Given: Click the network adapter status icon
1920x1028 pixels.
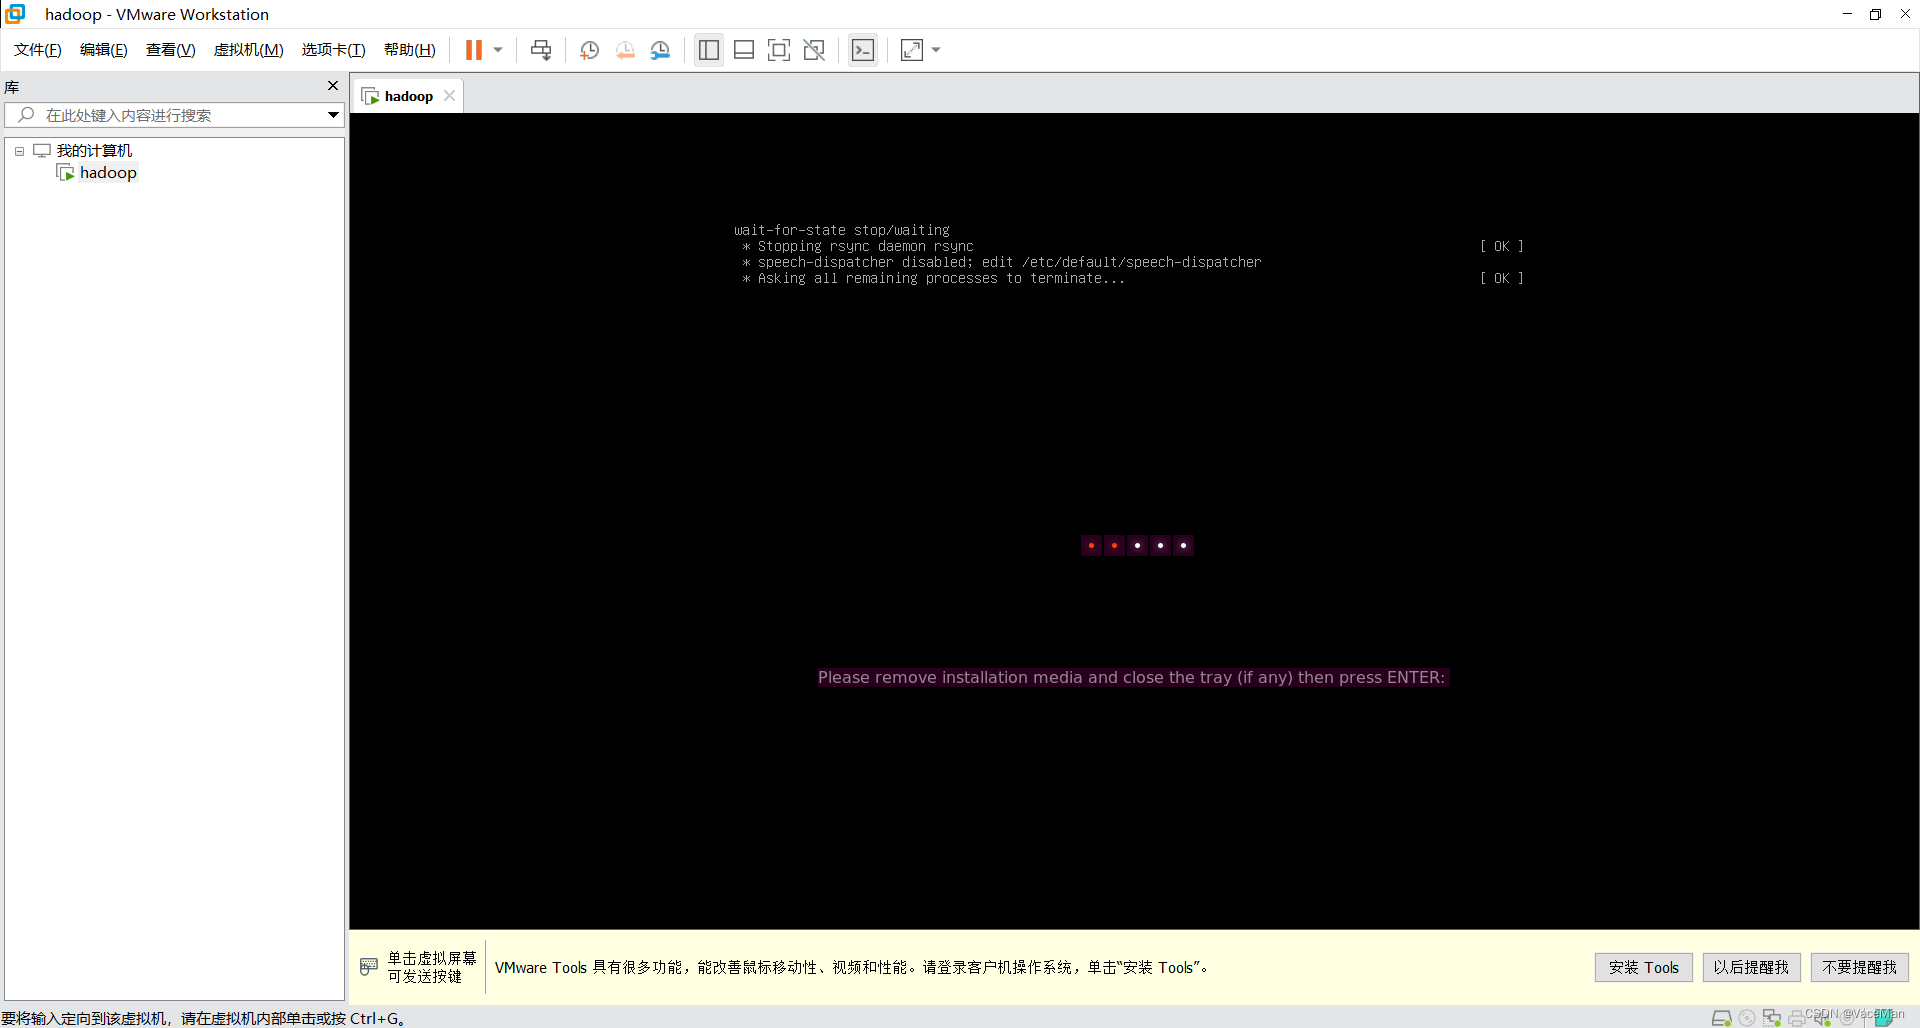Looking at the screenshot, I should [x=1772, y=1018].
